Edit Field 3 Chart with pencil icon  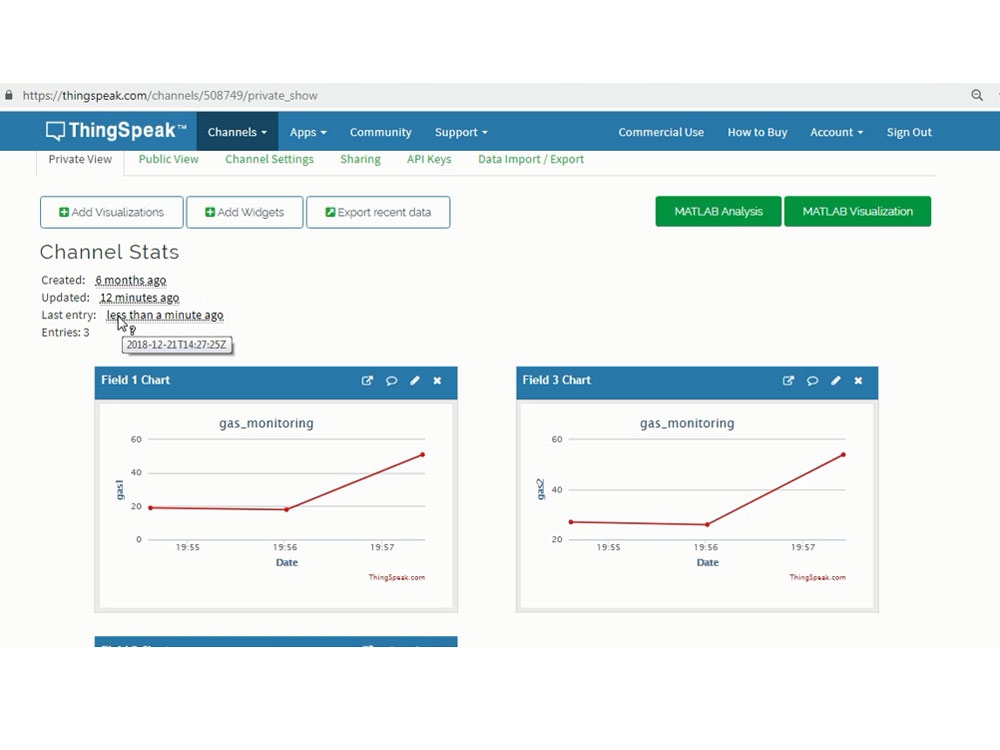835,380
